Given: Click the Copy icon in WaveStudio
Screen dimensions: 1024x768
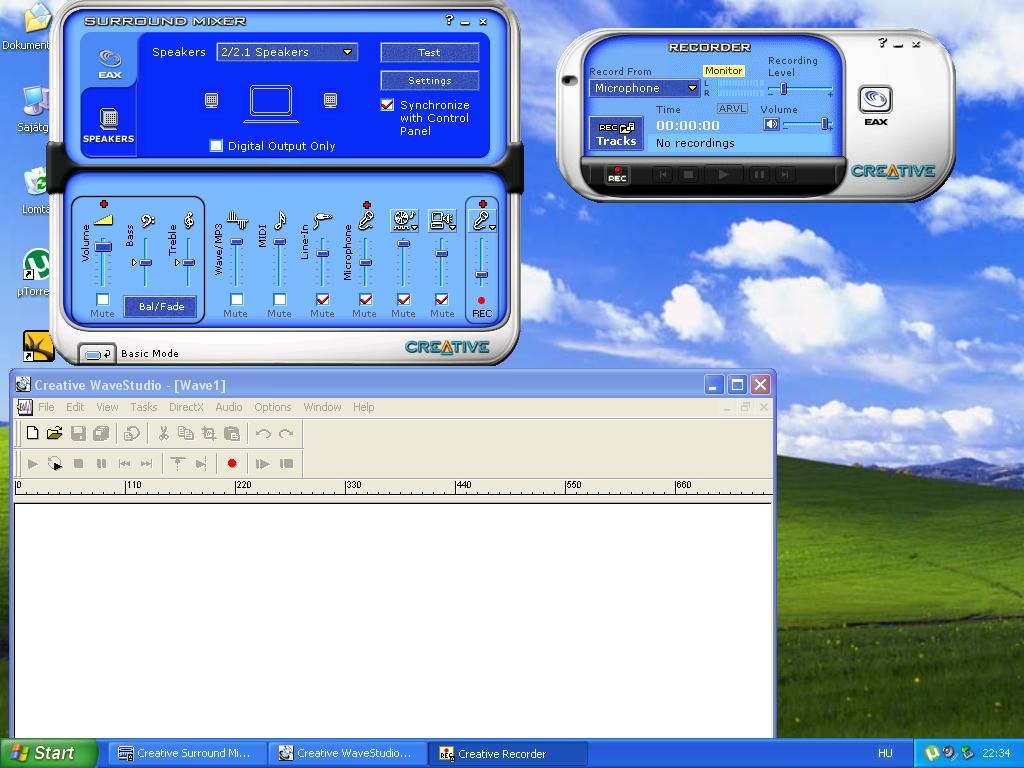Looking at the screenshot, I should (x=185, y=433).
